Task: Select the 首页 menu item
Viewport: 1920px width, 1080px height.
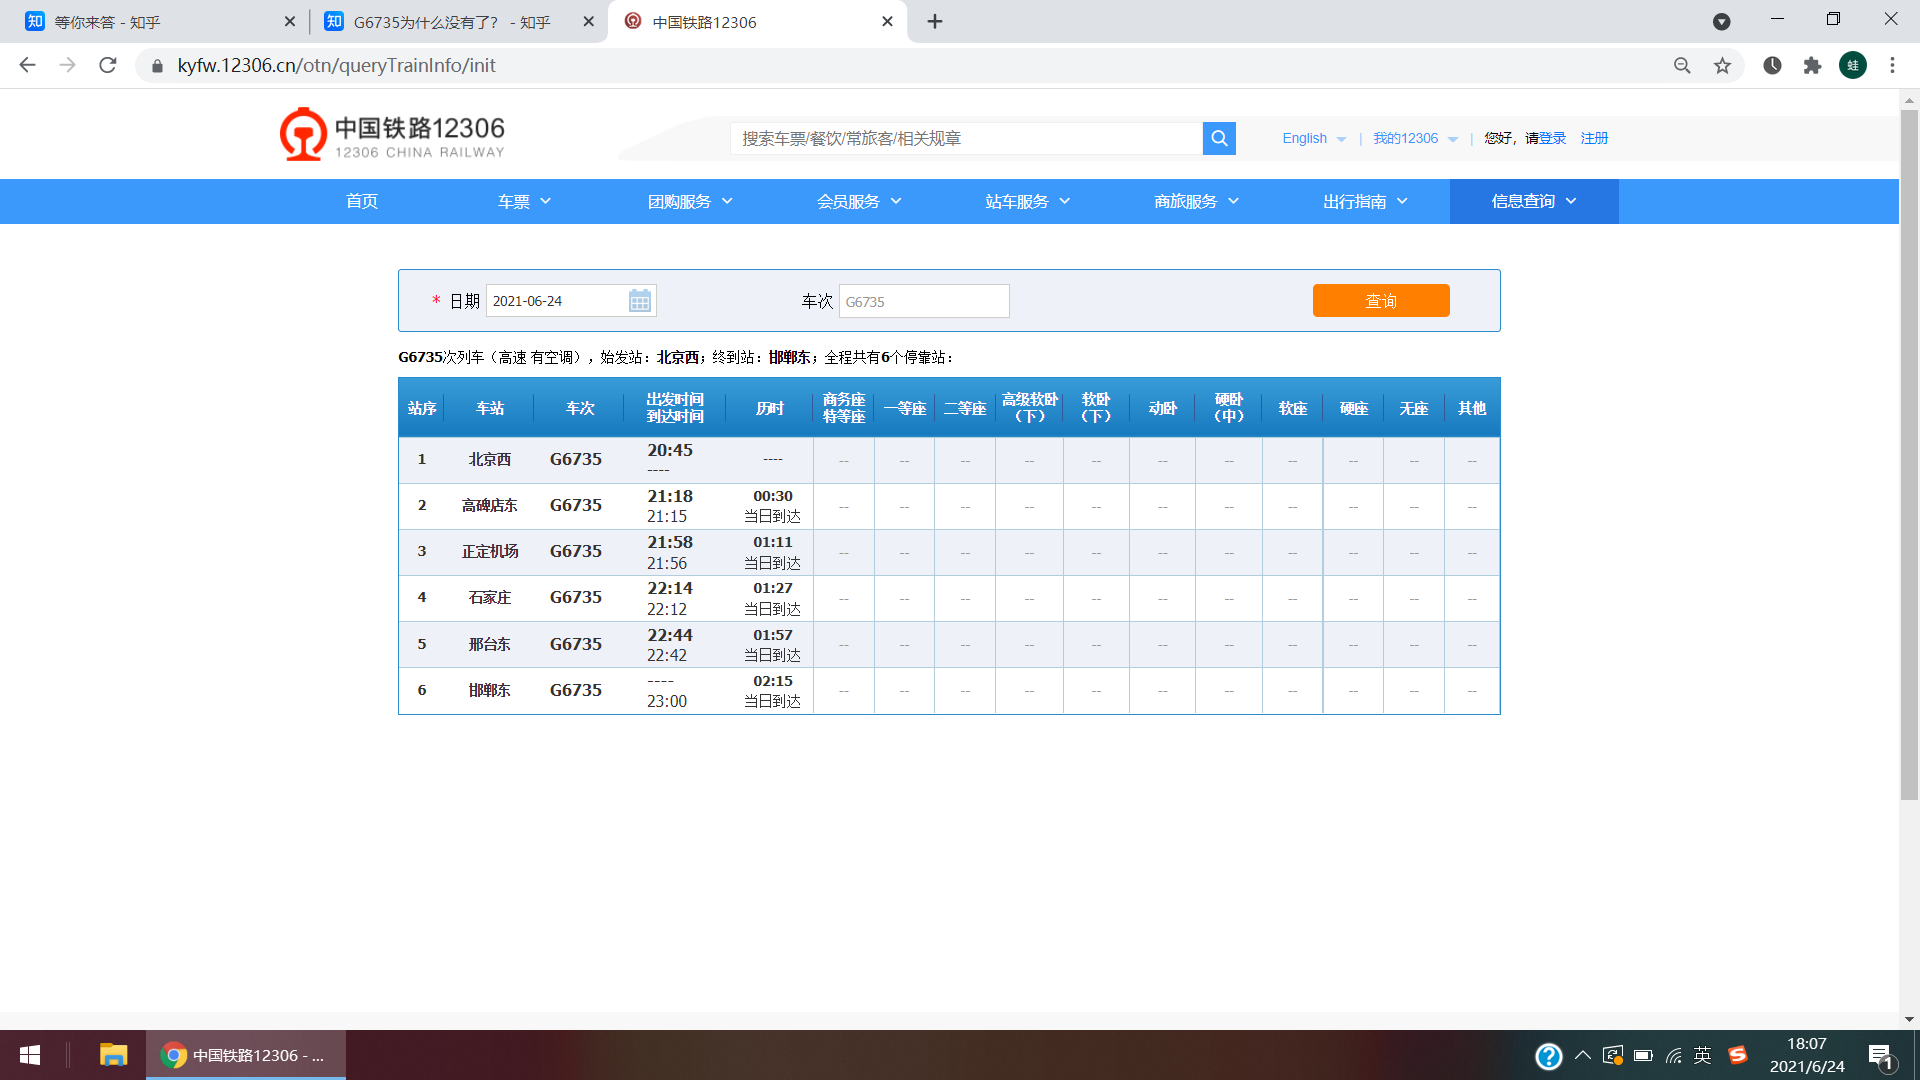Action: click(361, 201)
